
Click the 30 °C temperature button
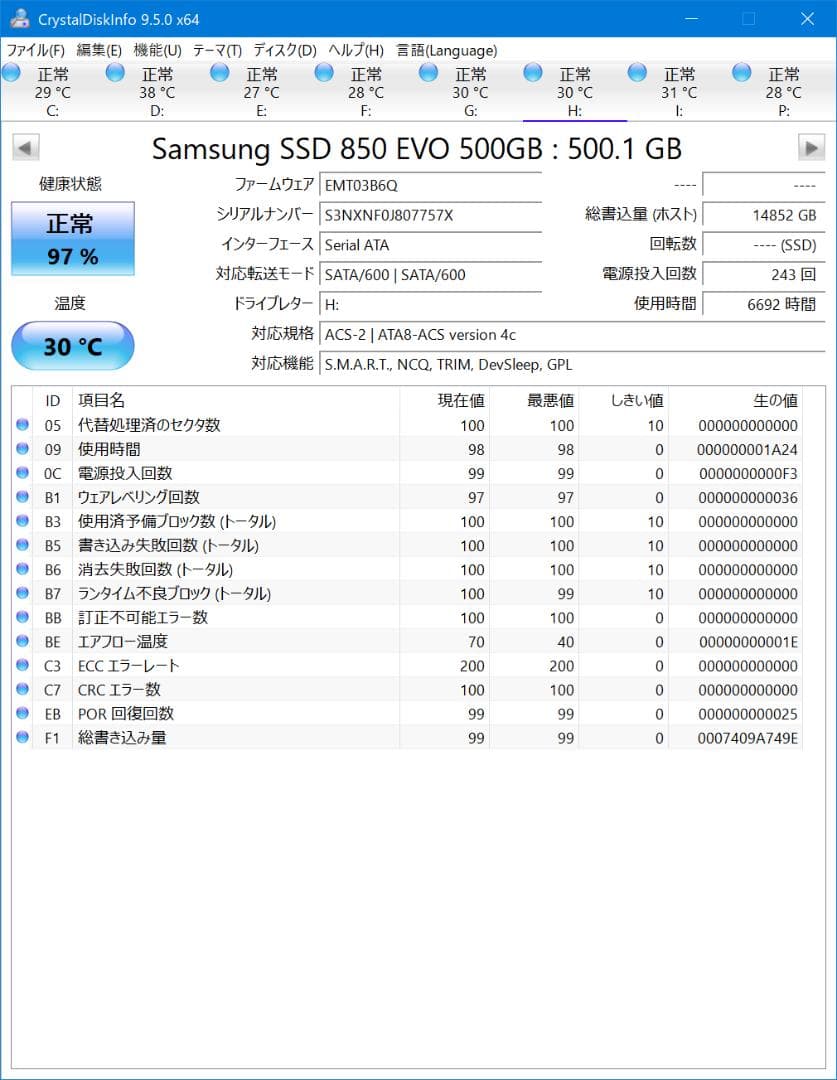(x=73, y=346)
